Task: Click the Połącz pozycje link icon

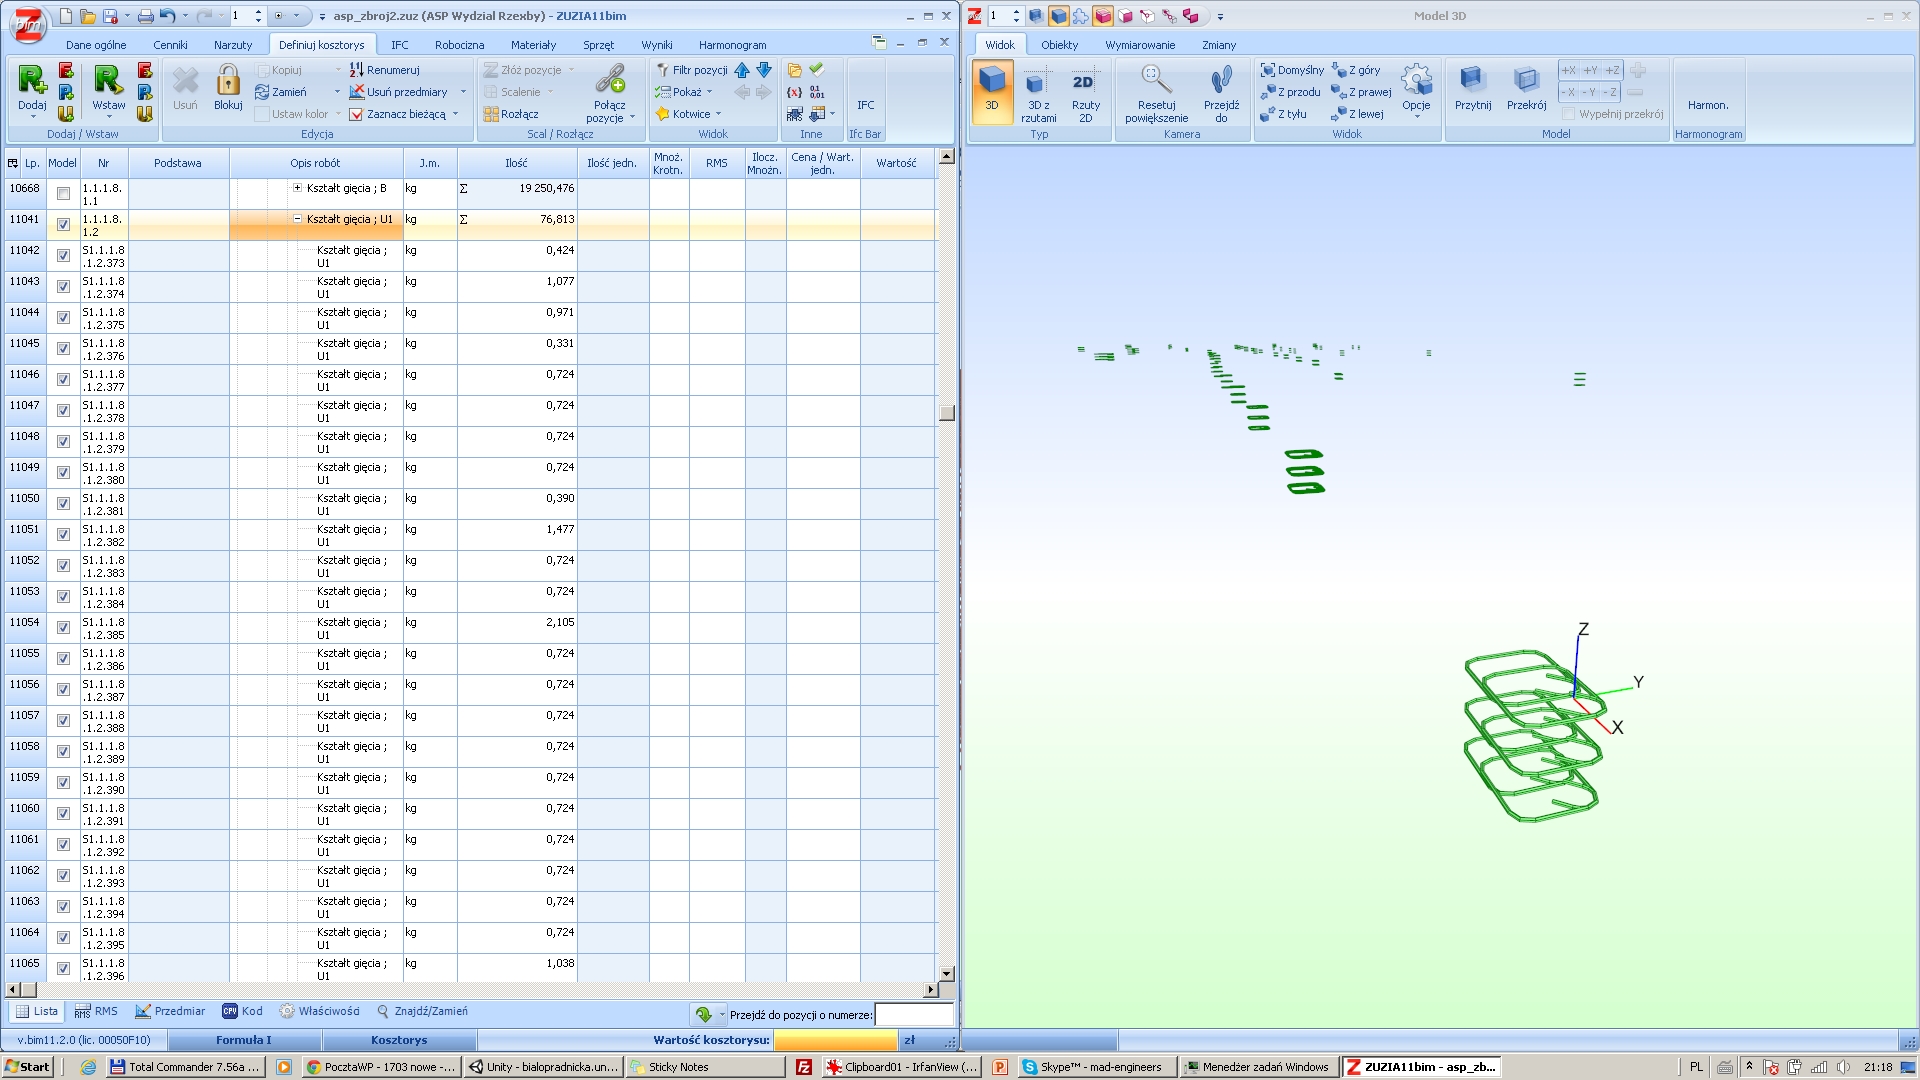Action: coord(609,81)
